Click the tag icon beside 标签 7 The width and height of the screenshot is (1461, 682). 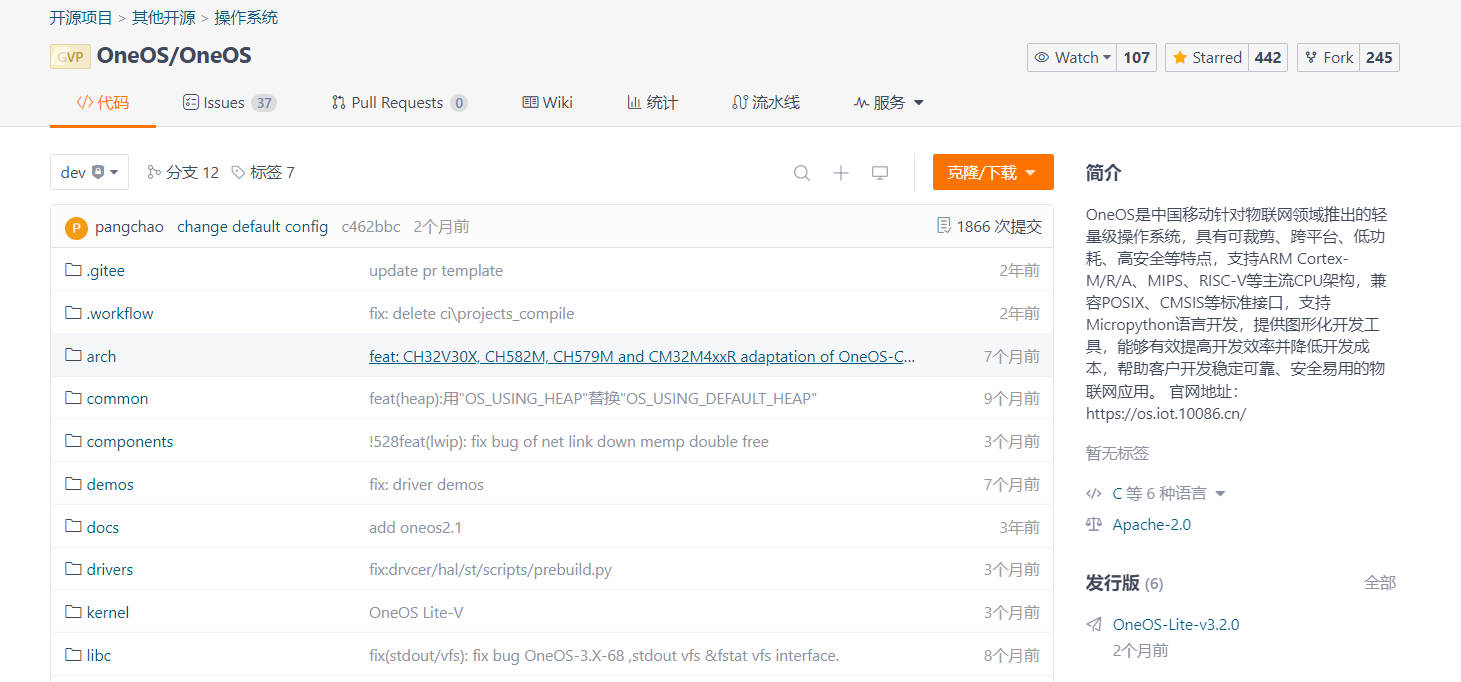[x=238, y=172]
